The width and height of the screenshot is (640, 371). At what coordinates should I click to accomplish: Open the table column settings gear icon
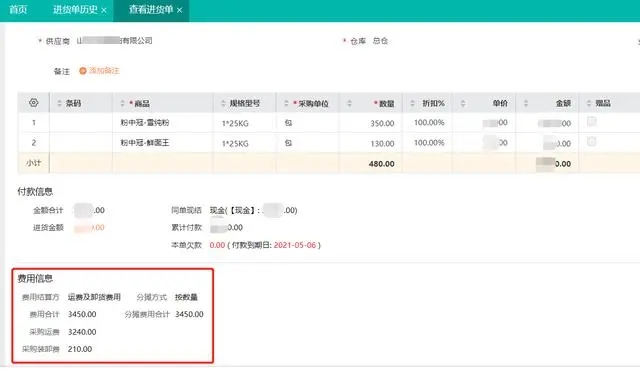click(34, 103)
